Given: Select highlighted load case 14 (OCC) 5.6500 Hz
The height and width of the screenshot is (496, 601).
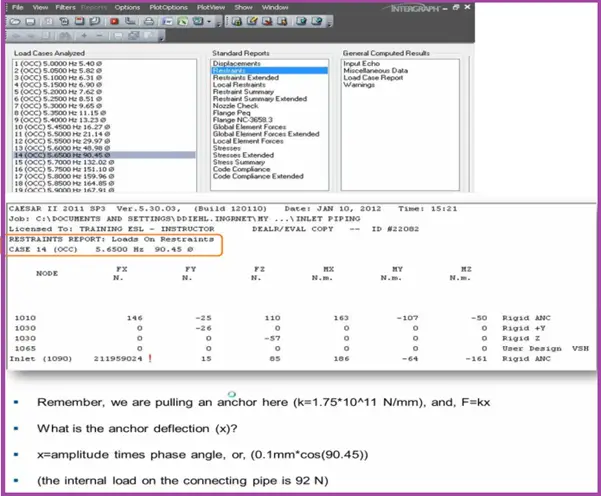Looking at the screenshot, I should pyautogui.click(x=104, y=155).
